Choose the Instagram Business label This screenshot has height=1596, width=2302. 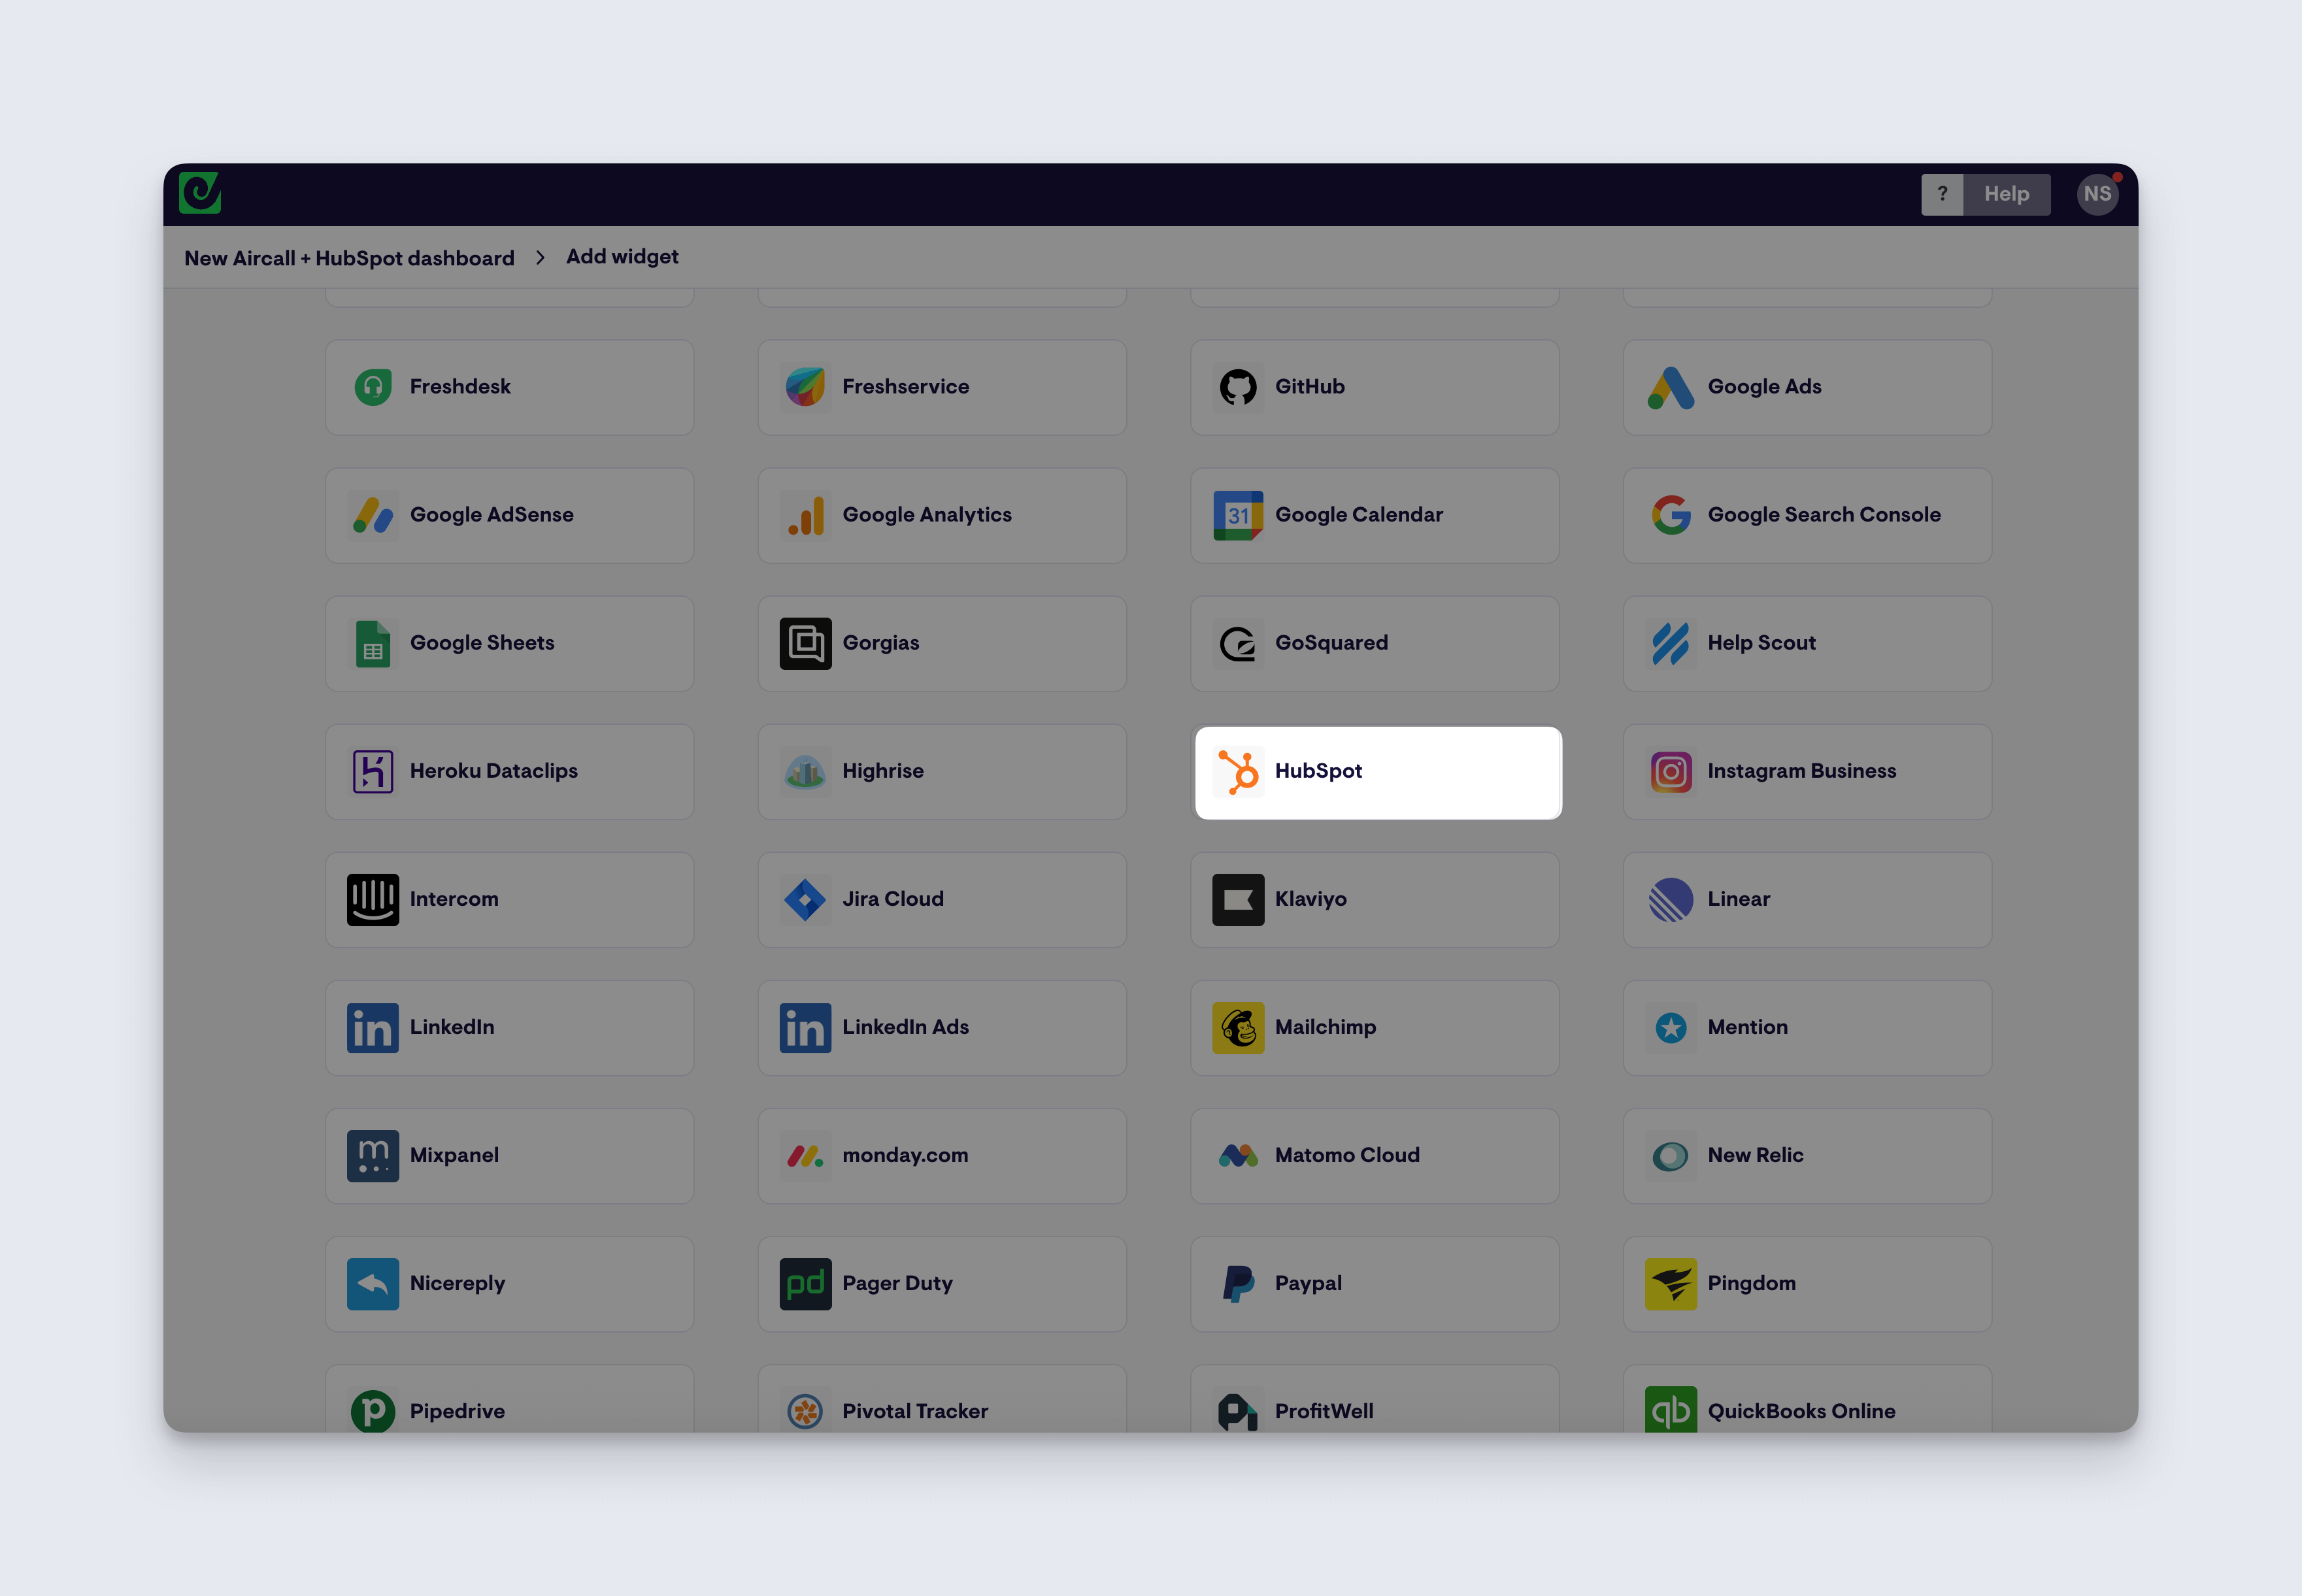tap(1802, 771)
